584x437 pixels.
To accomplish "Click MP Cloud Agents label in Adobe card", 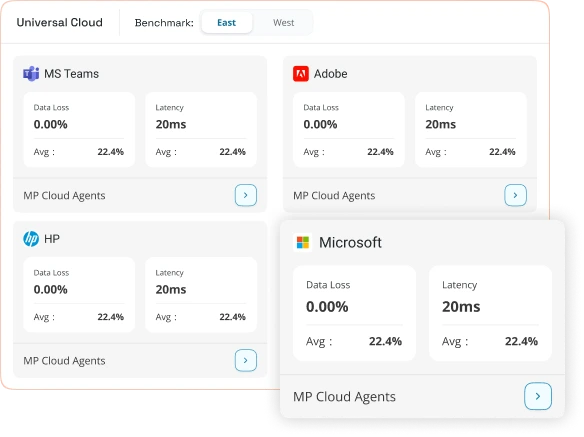I will [x=334, y=196].
